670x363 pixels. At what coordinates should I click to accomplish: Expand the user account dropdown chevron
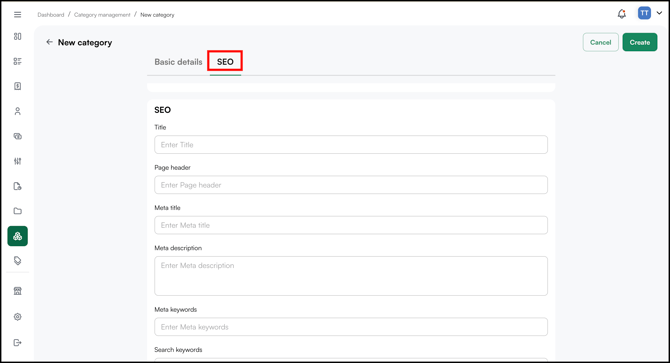click(659, 13)
